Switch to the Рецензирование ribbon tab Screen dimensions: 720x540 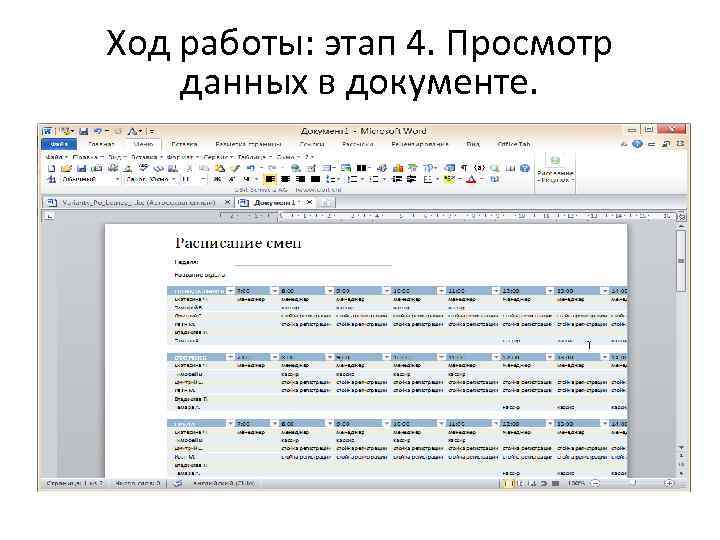point(420,144)
